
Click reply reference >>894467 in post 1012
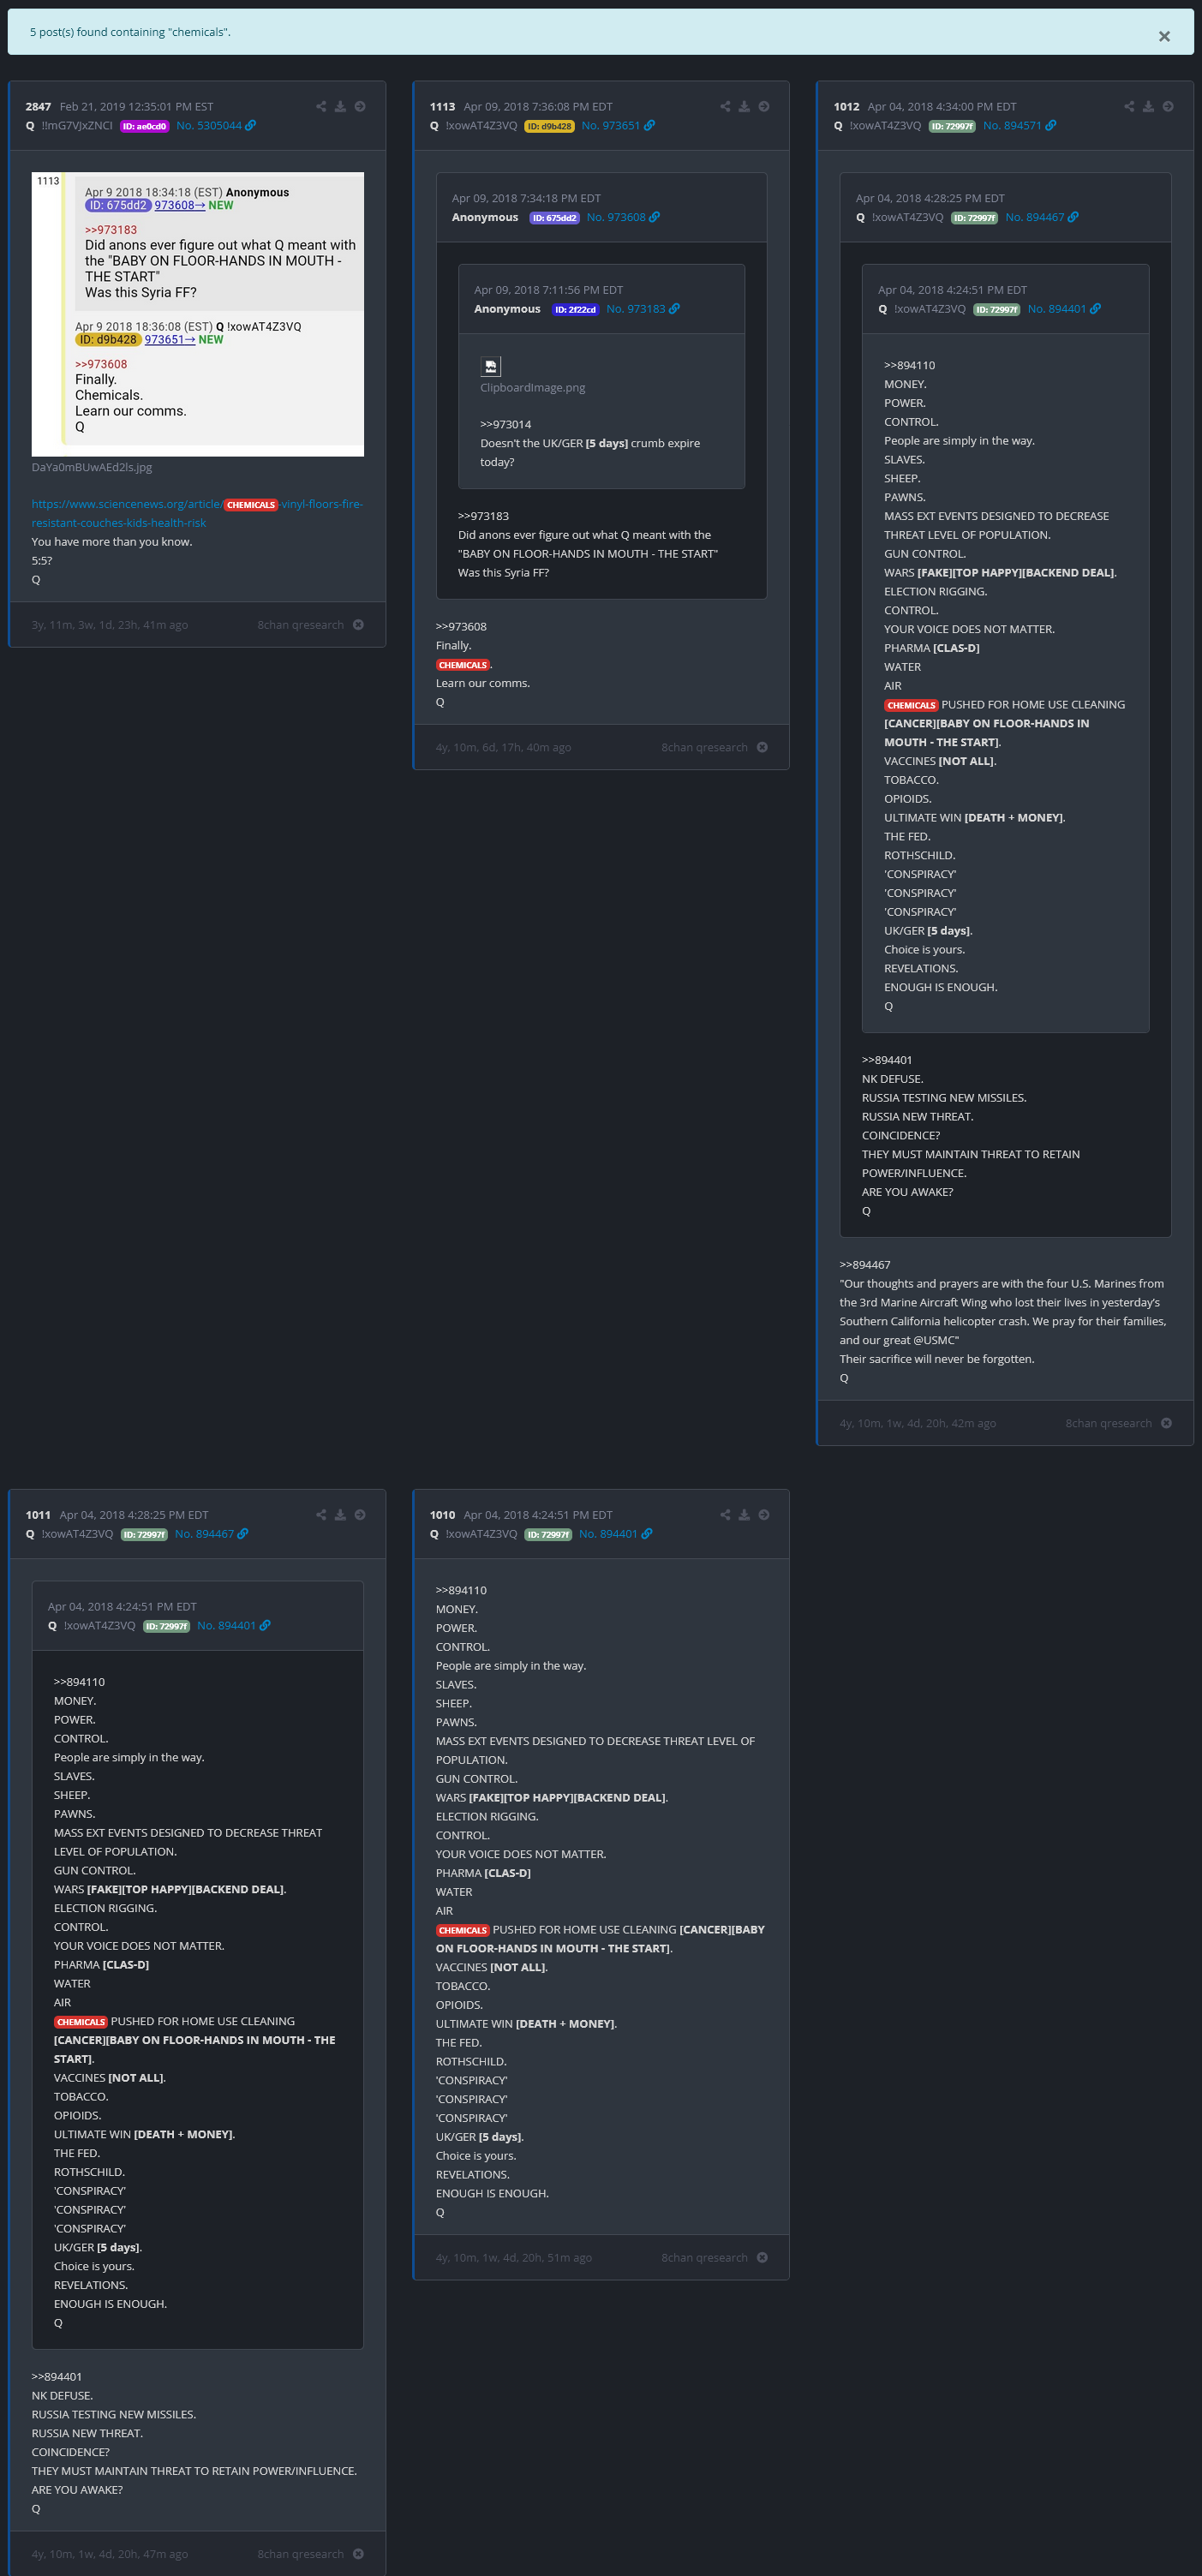coord(865,1264)
